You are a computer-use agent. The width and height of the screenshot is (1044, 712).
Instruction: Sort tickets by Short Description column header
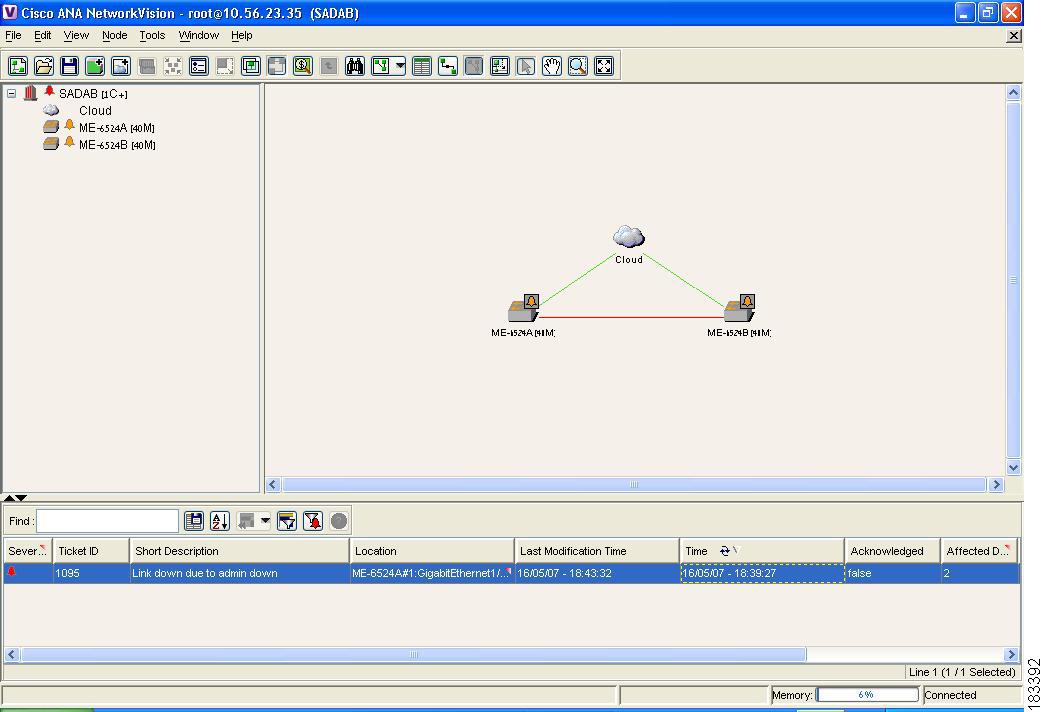click(240, 551)
